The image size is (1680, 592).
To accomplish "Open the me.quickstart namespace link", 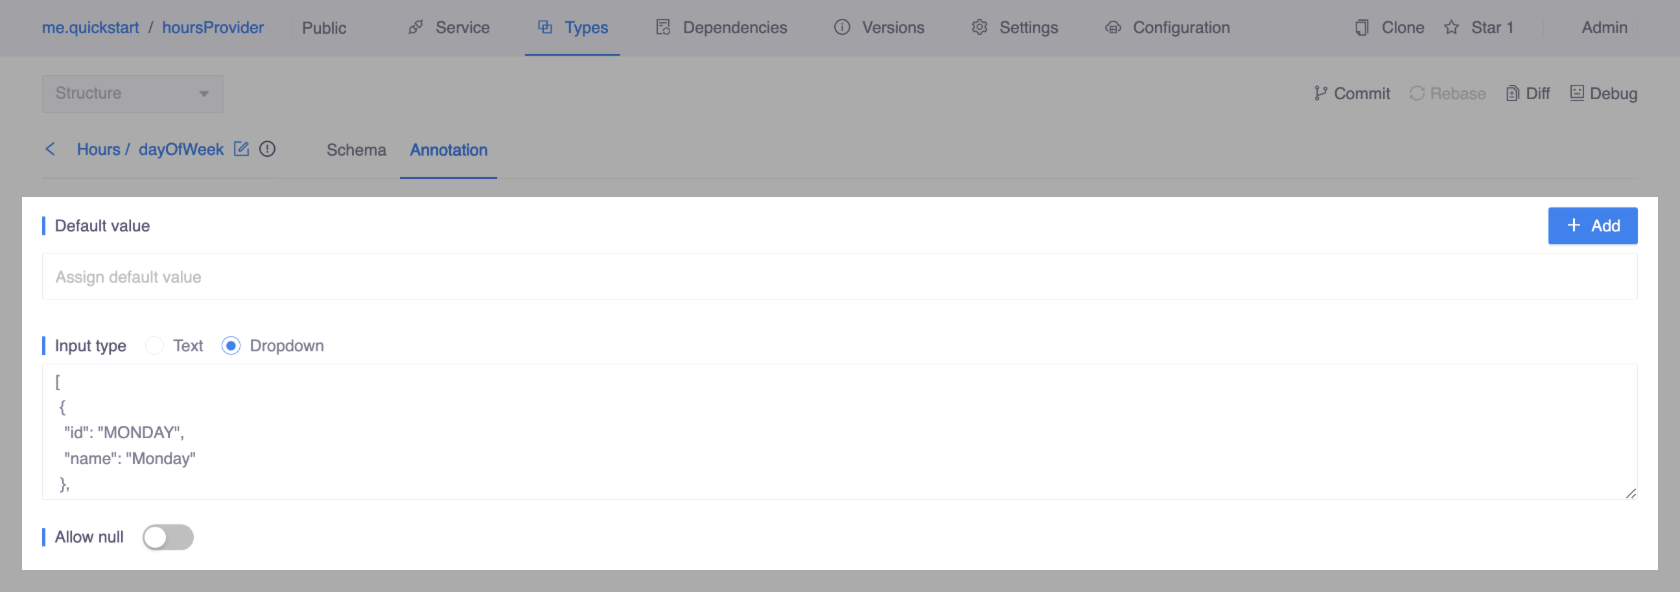I will pyautogui.click(x=90, y=28).
